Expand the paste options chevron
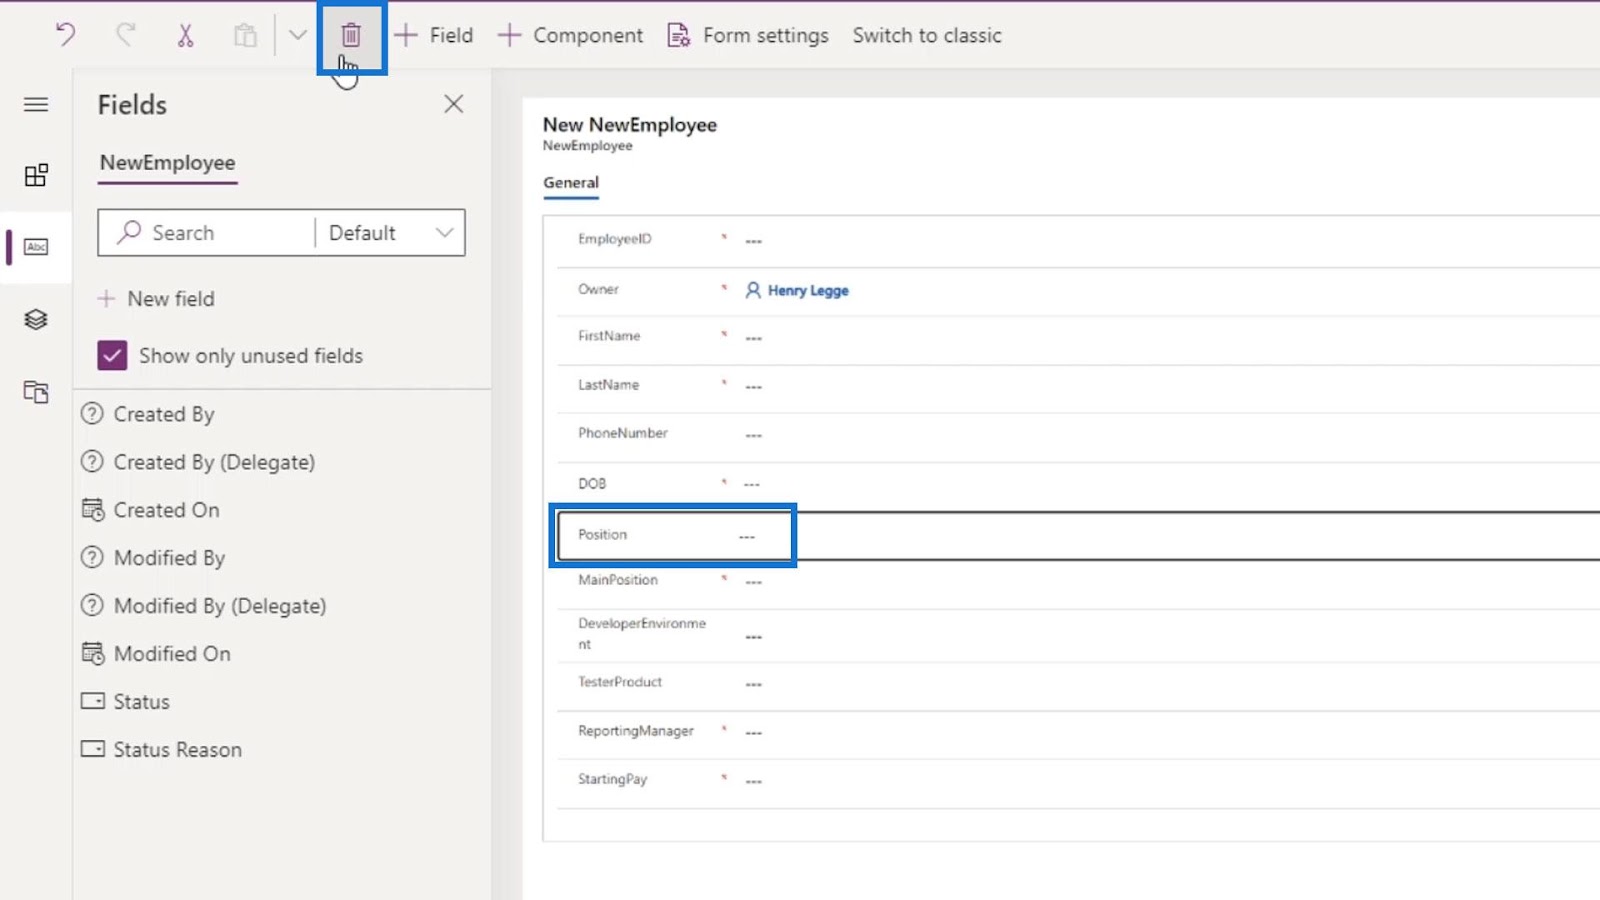 [x=297, y=35]
